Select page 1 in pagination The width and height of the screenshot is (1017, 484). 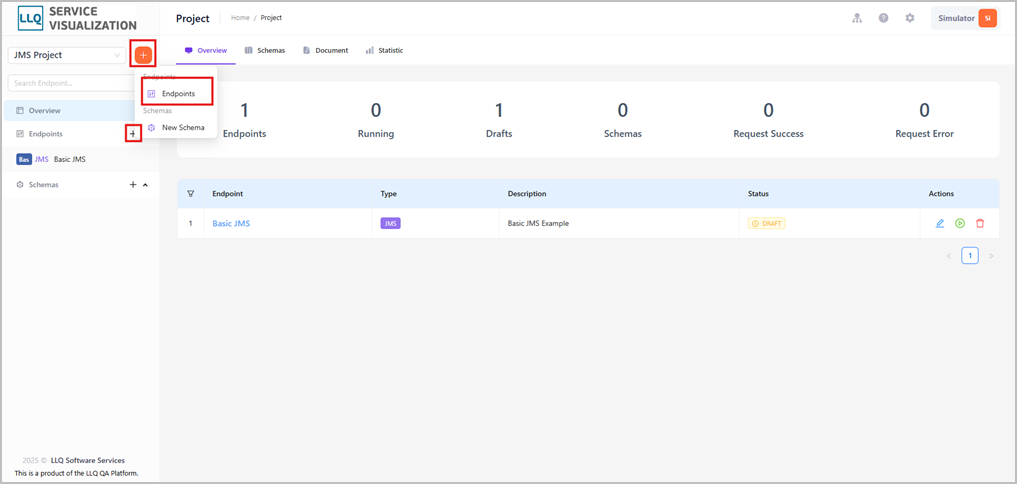970,256
